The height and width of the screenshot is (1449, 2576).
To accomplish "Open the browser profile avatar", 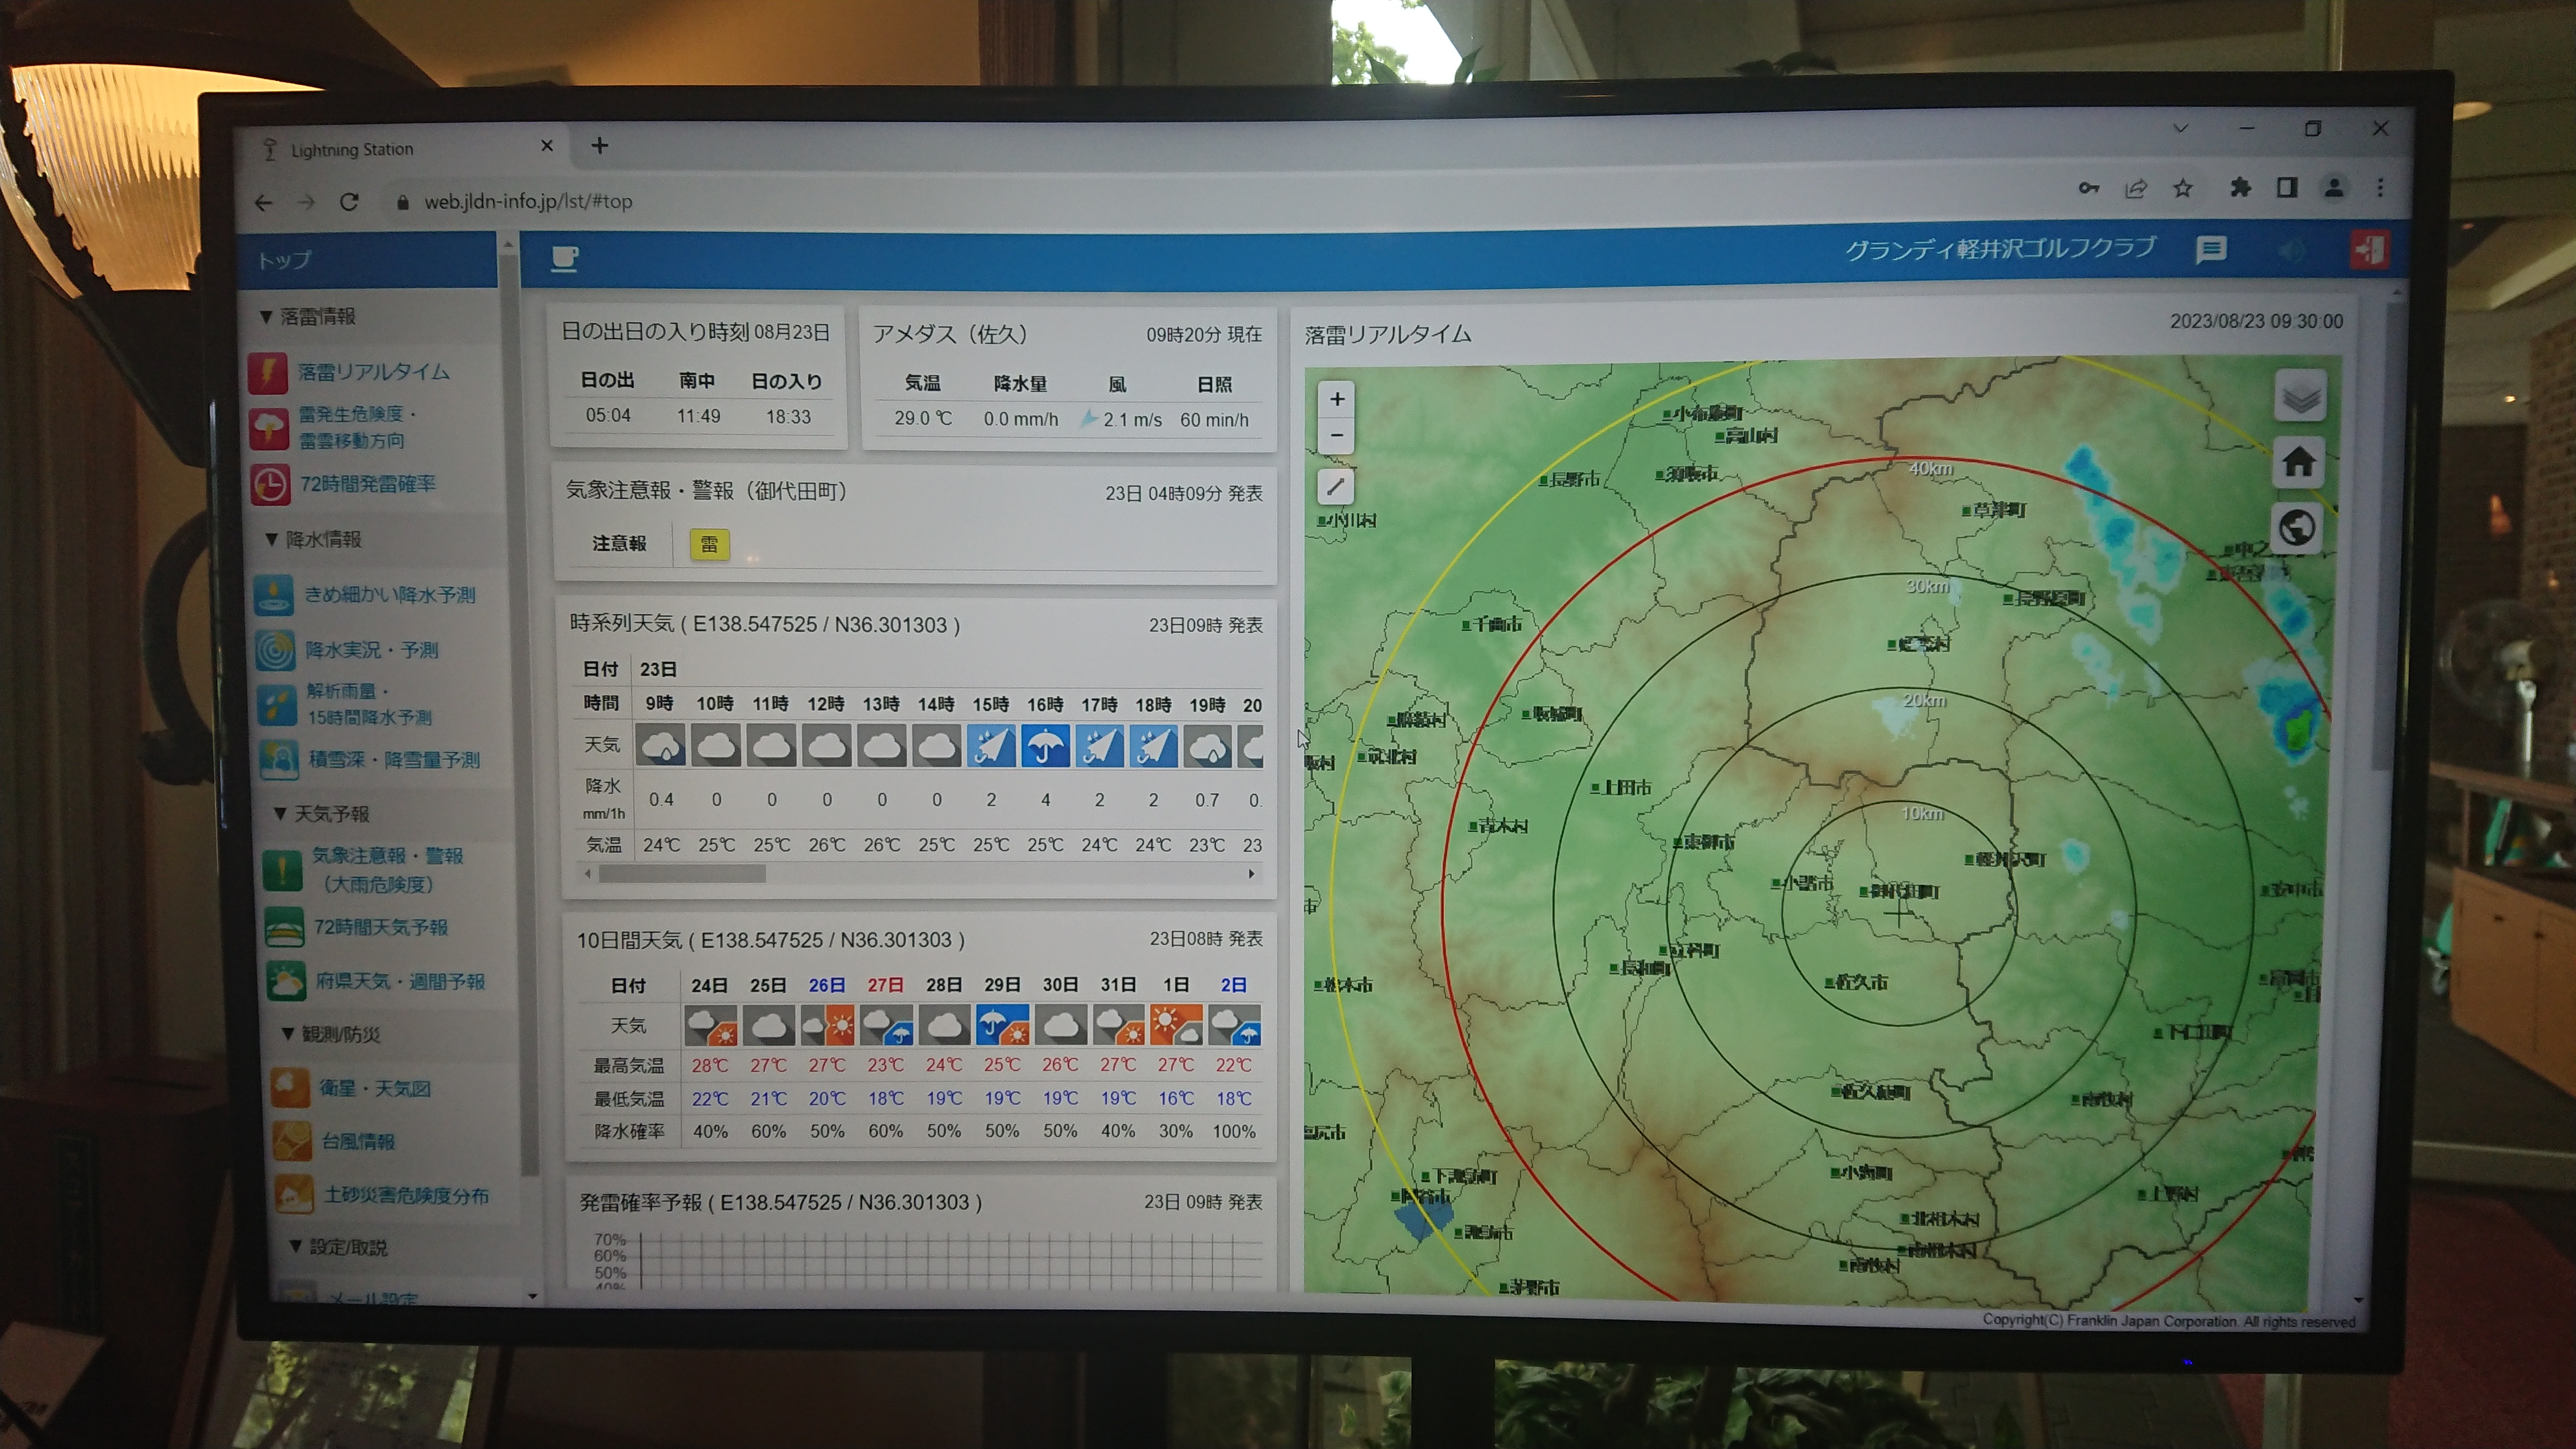I will pyautogui.click(x=2334, y=187).
